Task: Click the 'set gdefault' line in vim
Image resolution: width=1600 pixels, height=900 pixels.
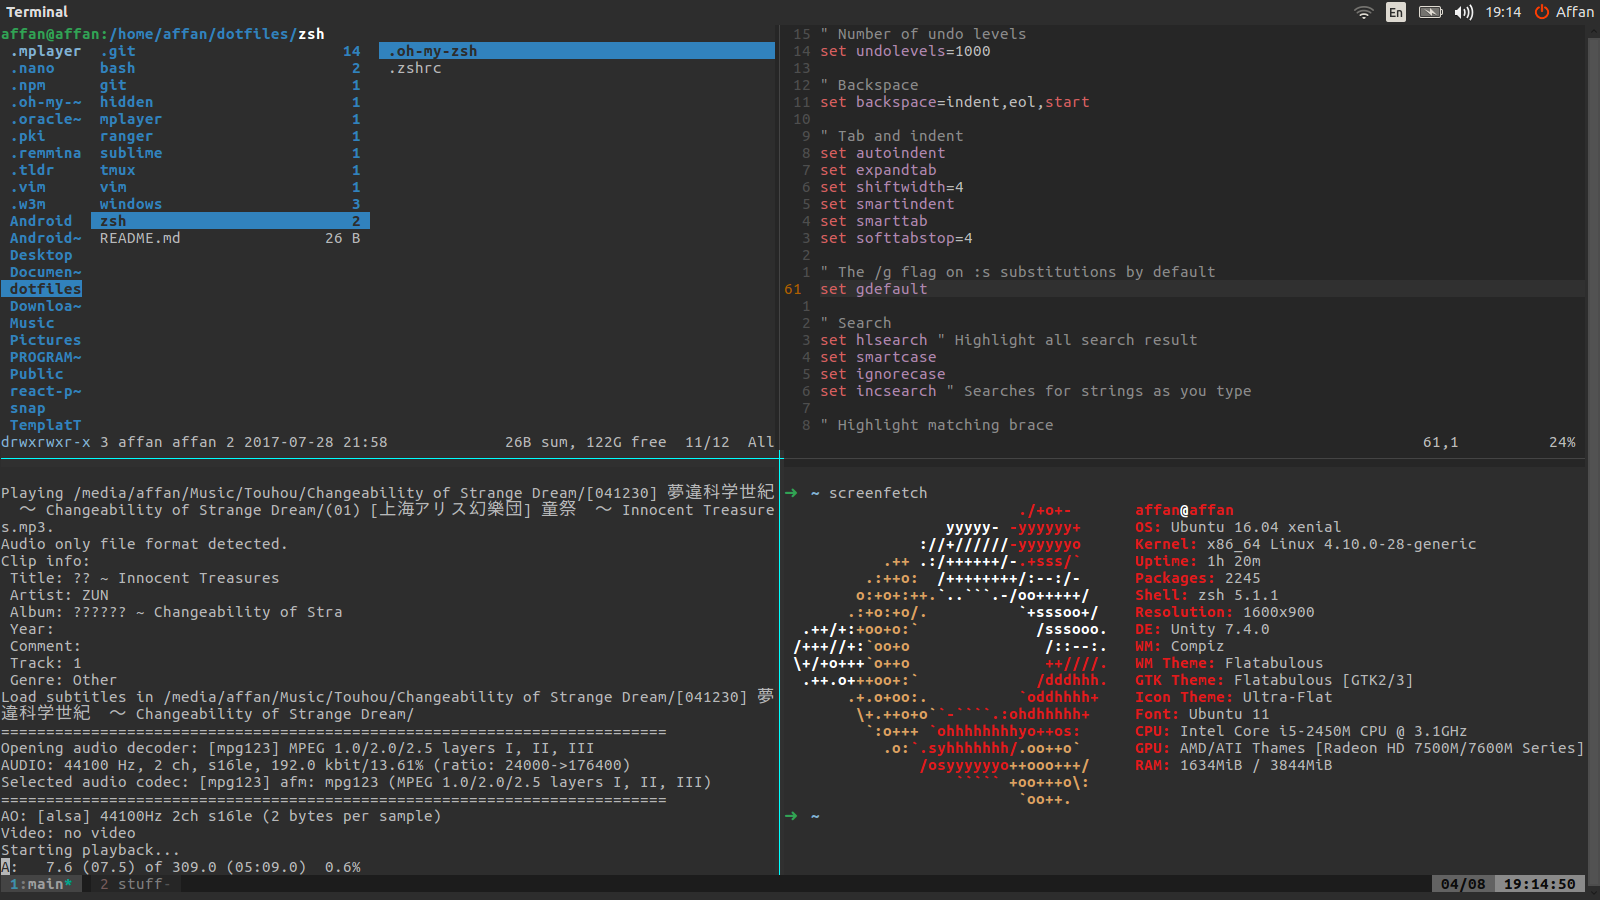Action: point(874,289)
